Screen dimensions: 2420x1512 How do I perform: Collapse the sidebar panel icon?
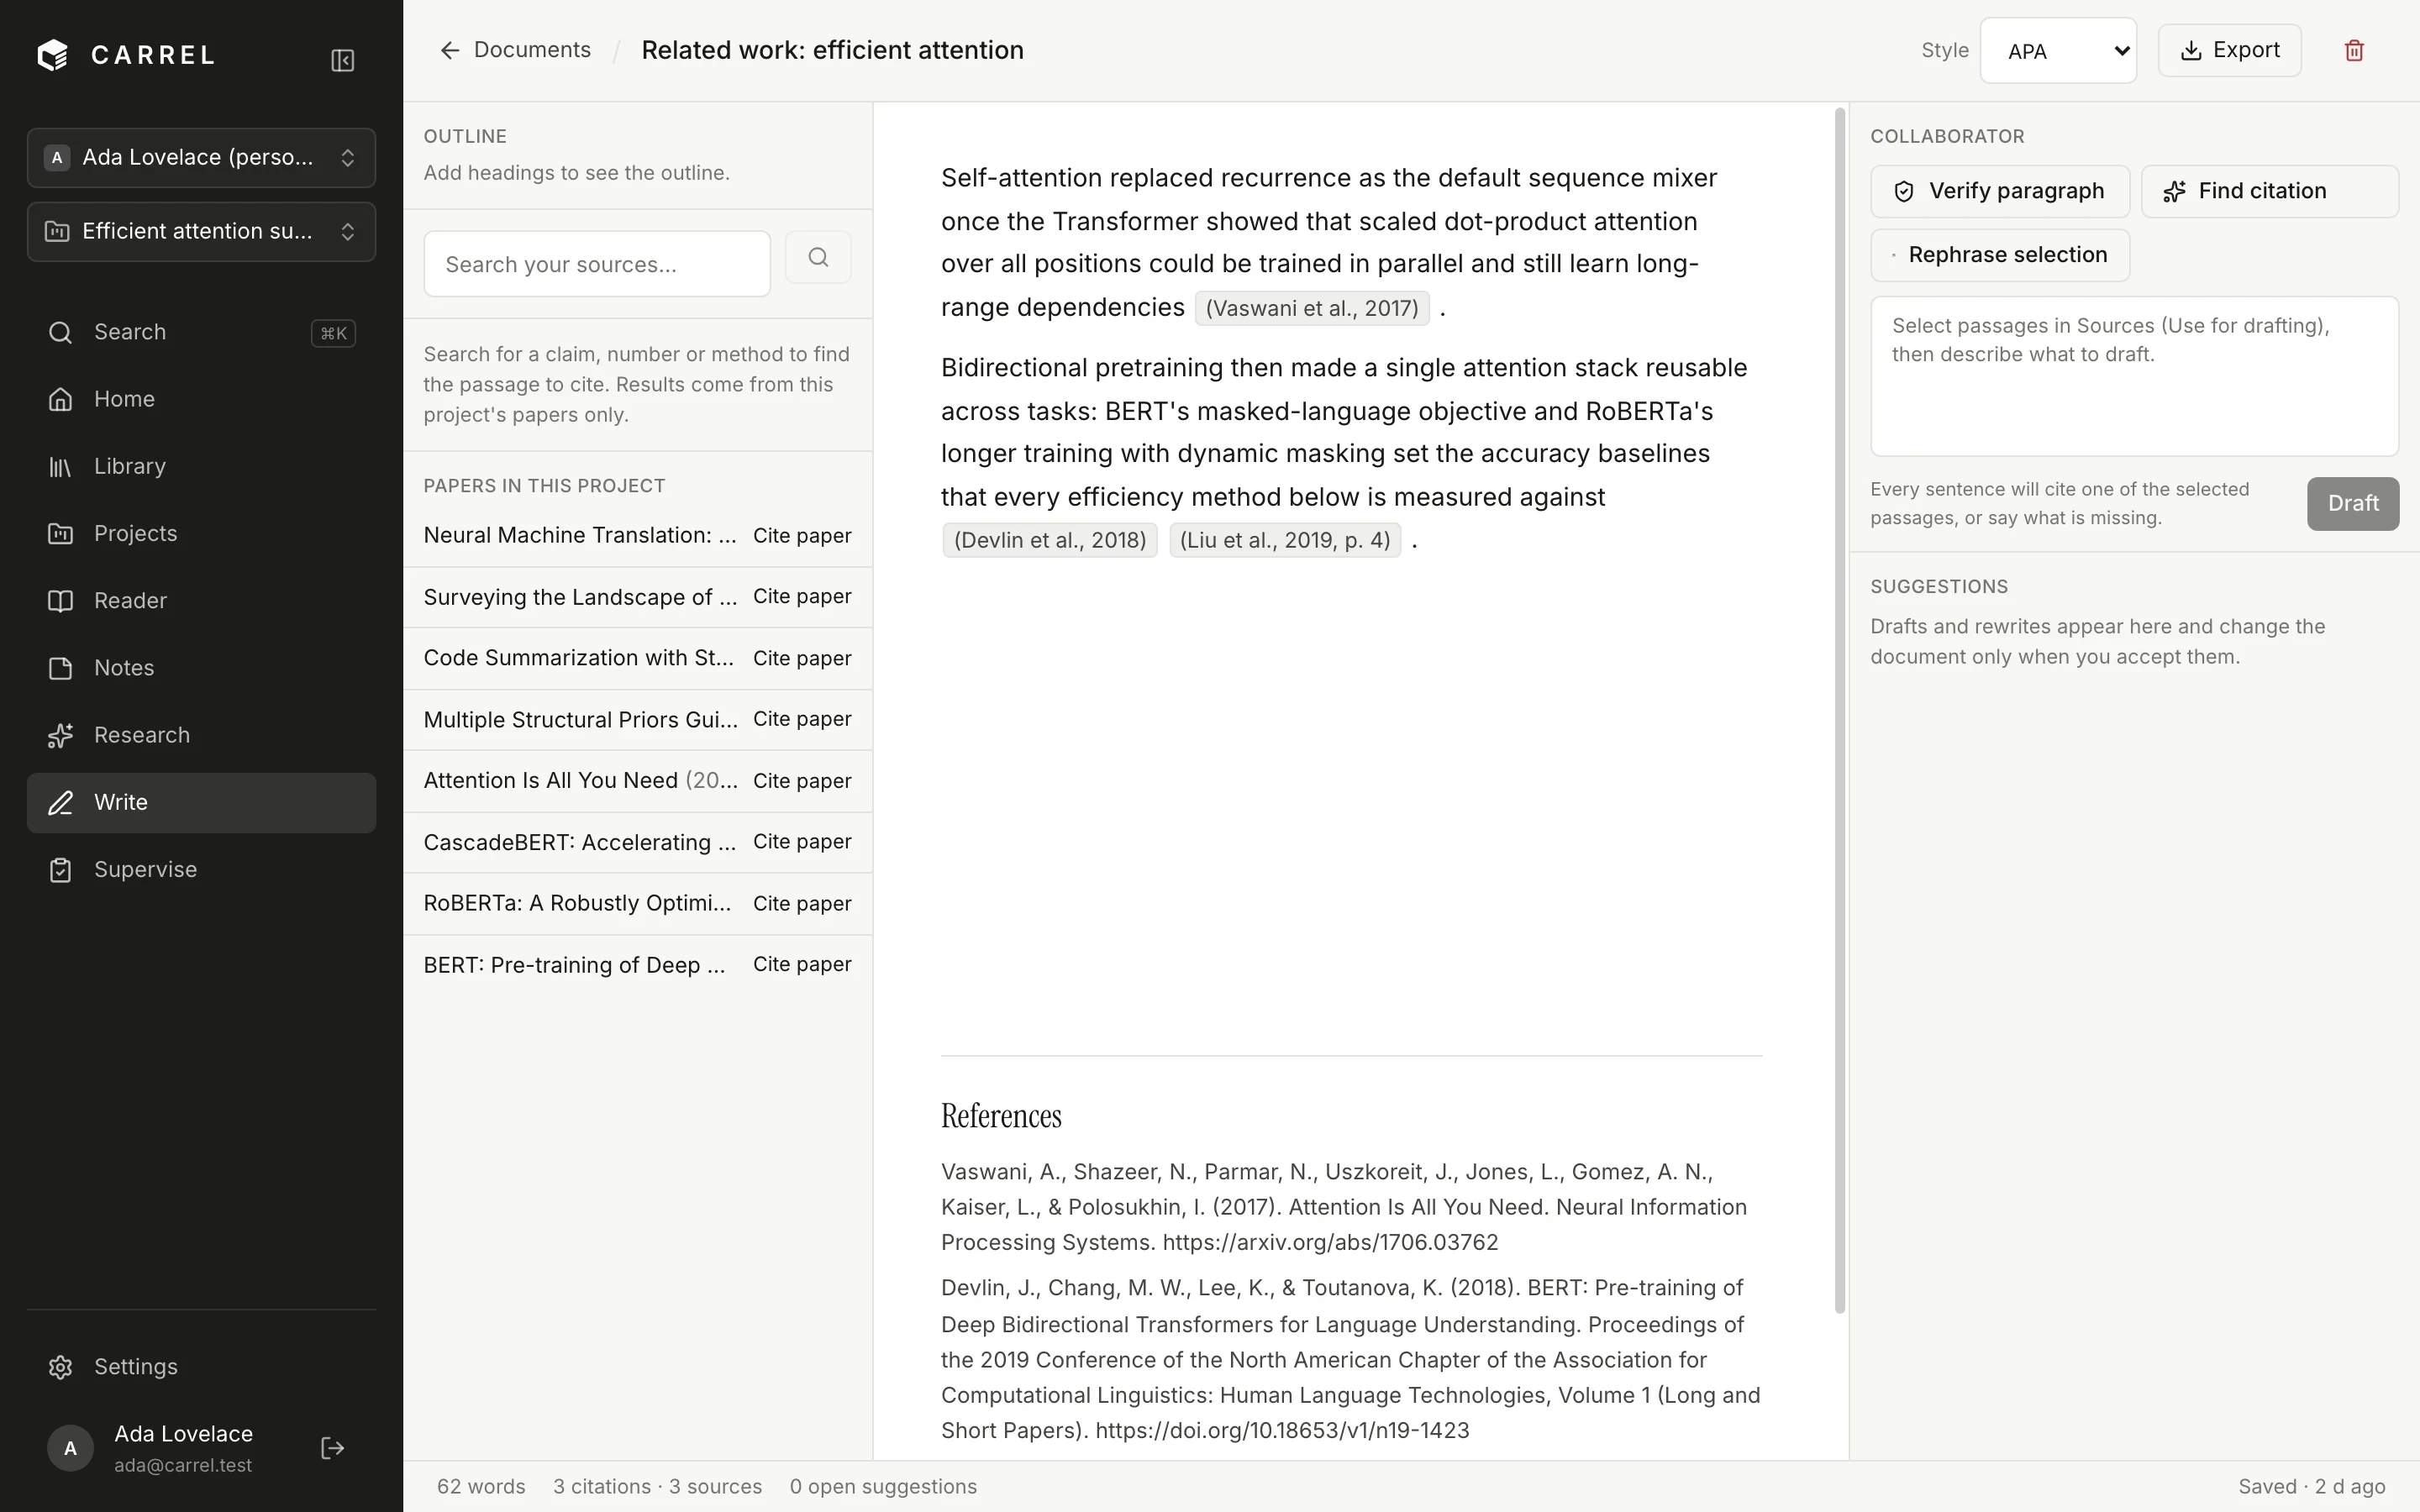[342, 60]
